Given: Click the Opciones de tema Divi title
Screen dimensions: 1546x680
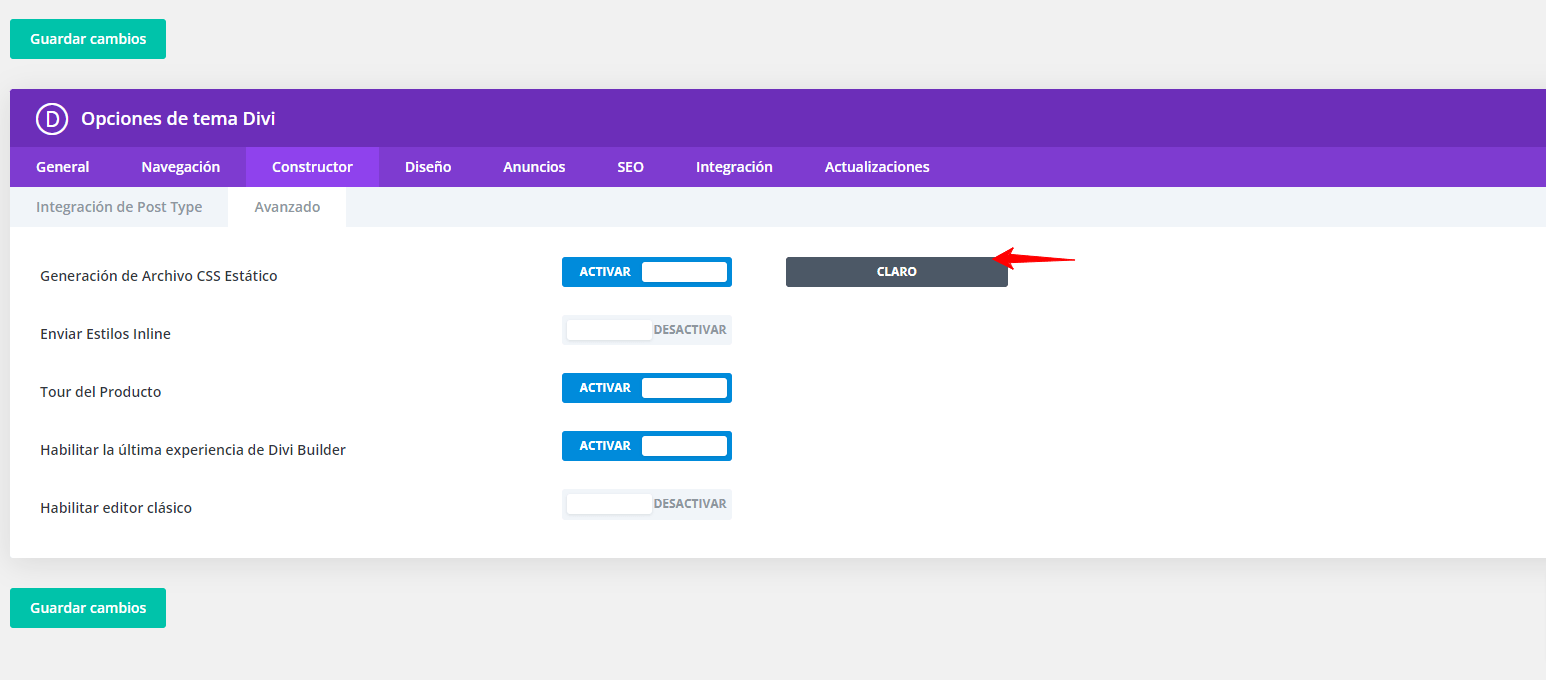Looking at the screenshot, I should (x=178, y=119).
